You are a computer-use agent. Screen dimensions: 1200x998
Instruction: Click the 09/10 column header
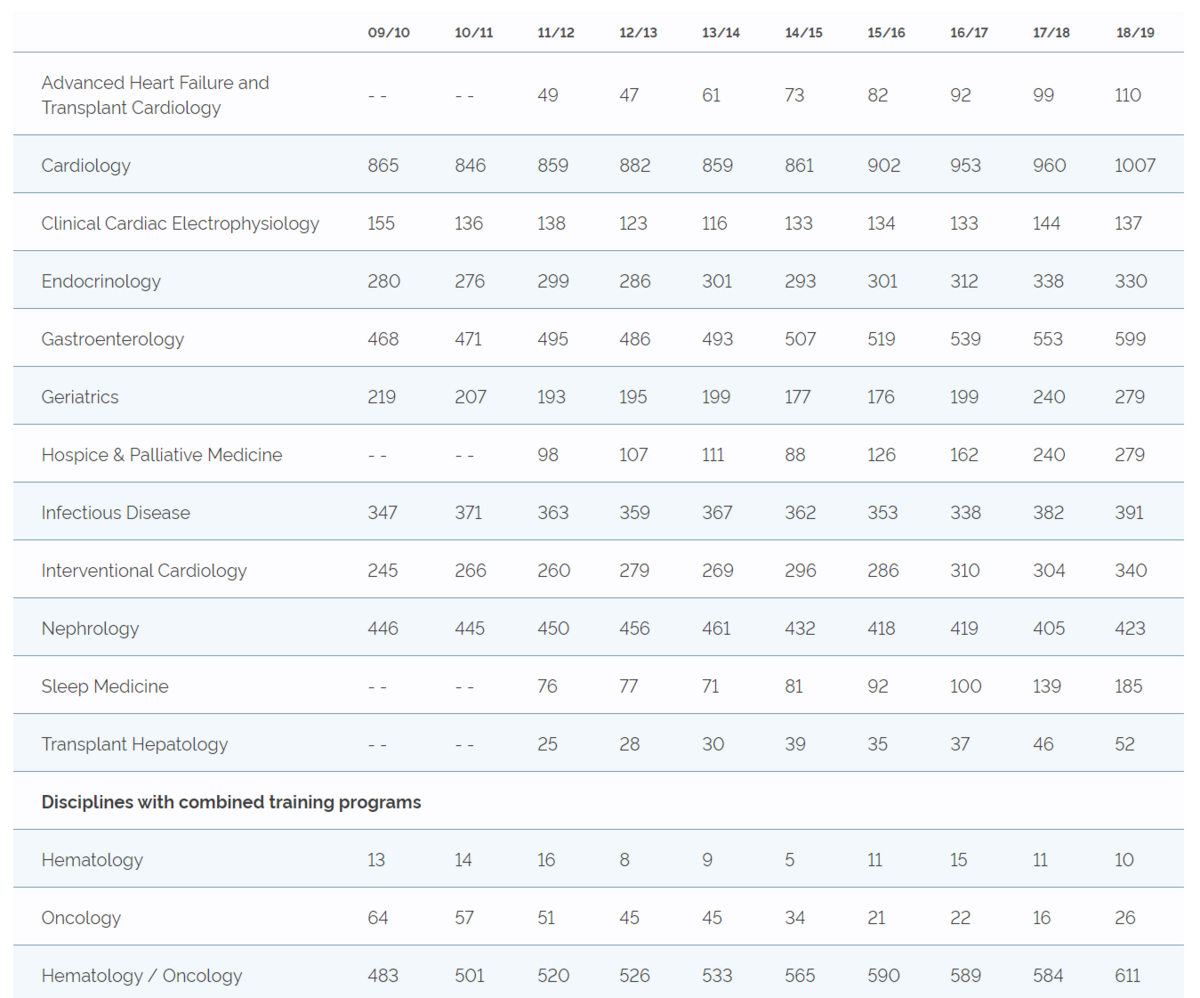click(x=388, y=32)
